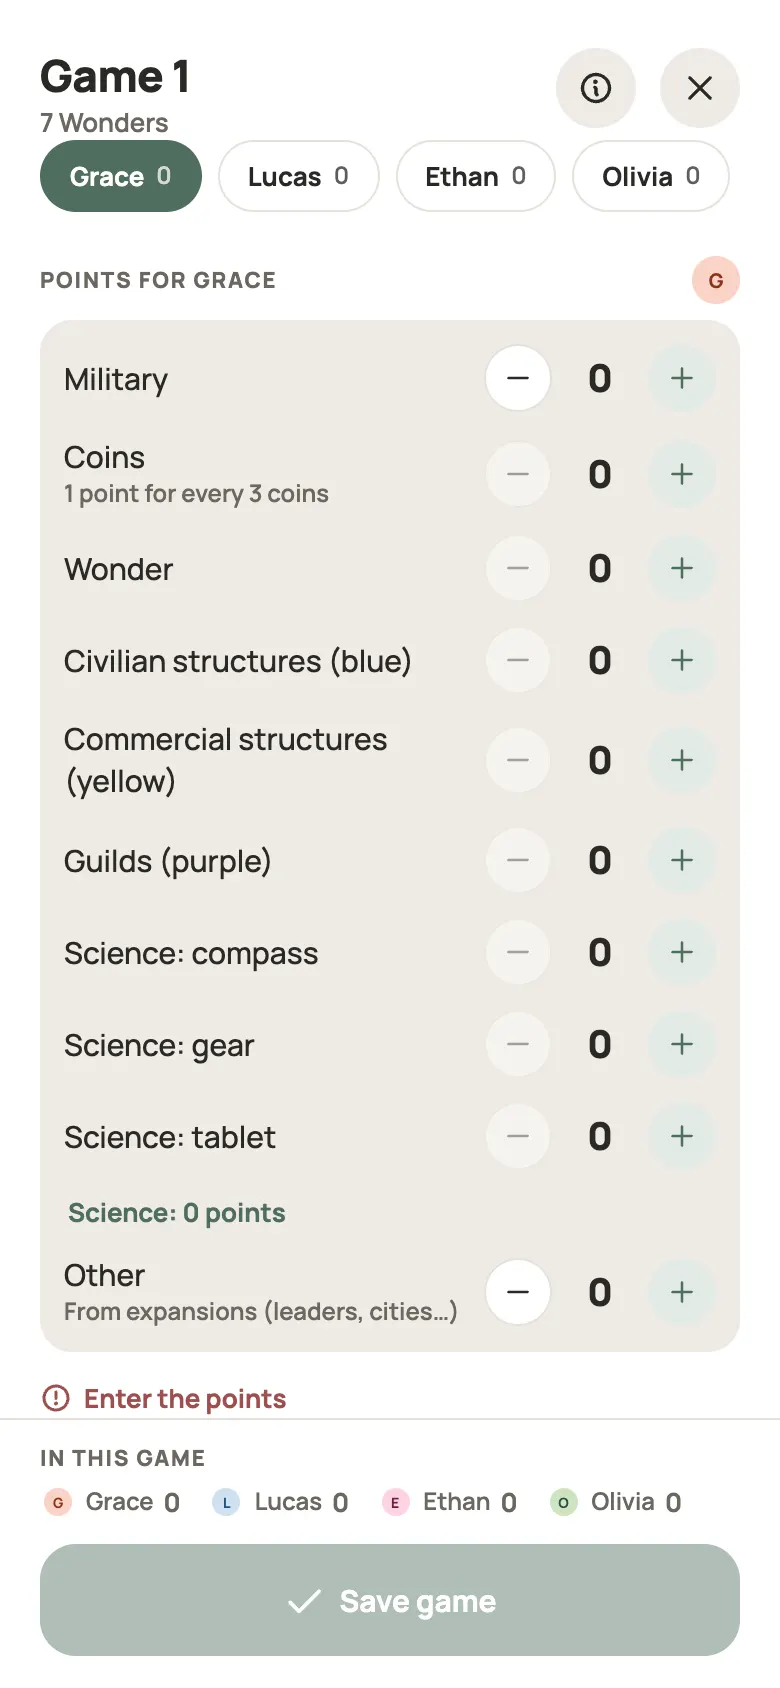Select the Olivia player tab
This screenshot has height=1688, width=780.
coord(651,176)
